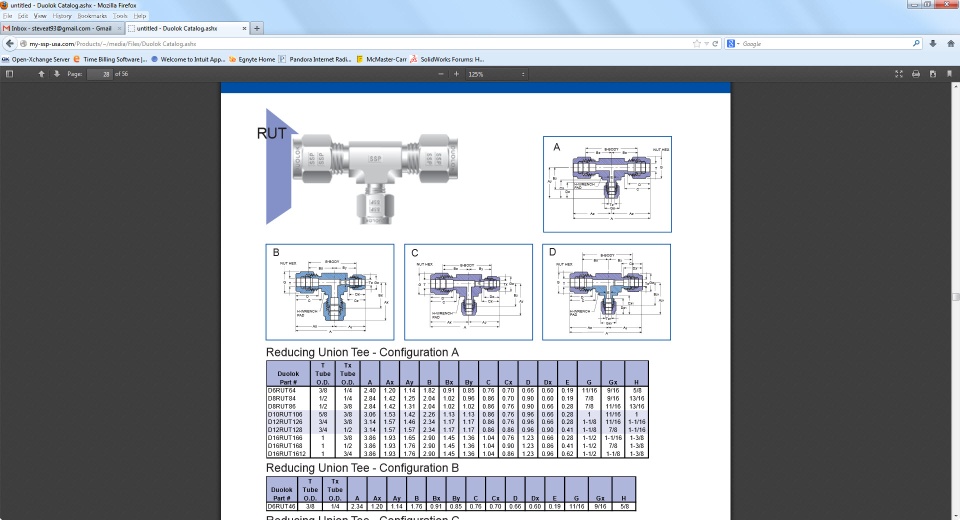This screenshot has height=520, width=960.
Task: Open the Time Billing Software bookmark
Action: [110, 59]
